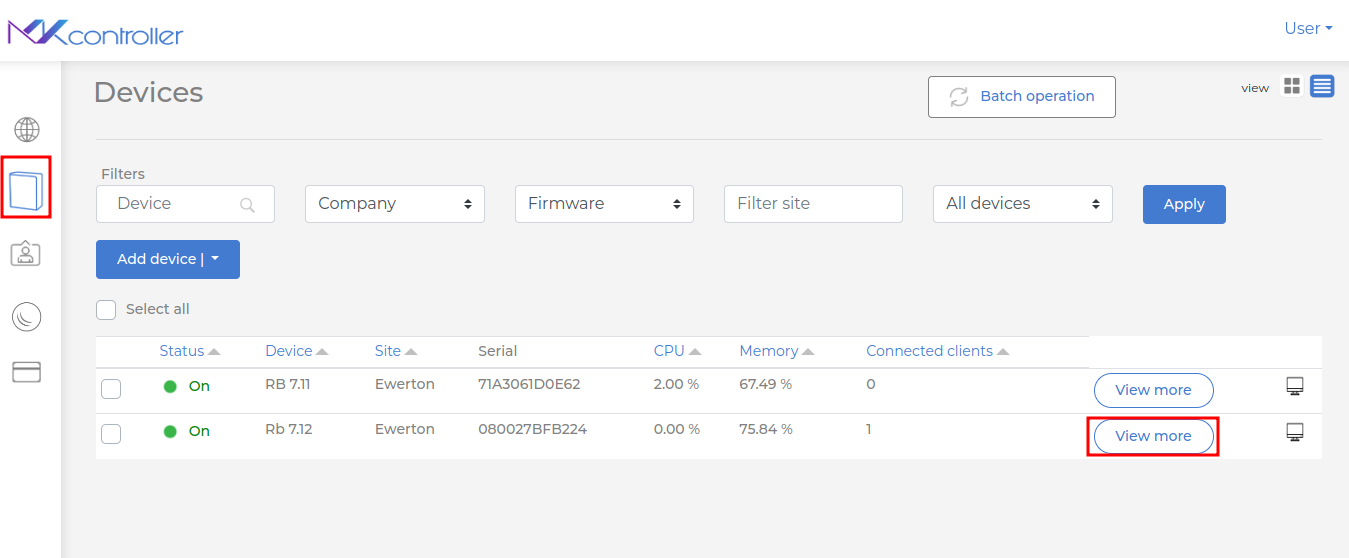This screenshot has height=558, width=1349.
Task: Click the Devices page heading
Action: 149,93
